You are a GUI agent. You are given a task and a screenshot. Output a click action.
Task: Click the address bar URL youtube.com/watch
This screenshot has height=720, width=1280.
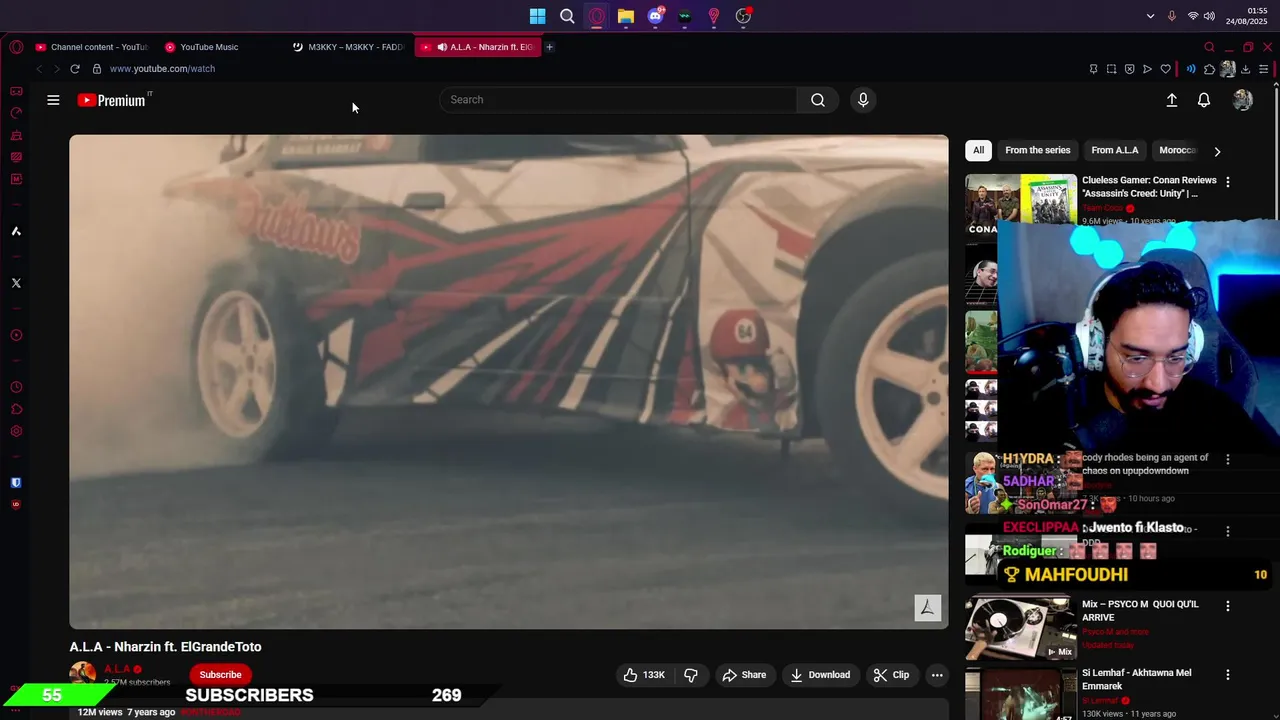click(x=162, y=69)
